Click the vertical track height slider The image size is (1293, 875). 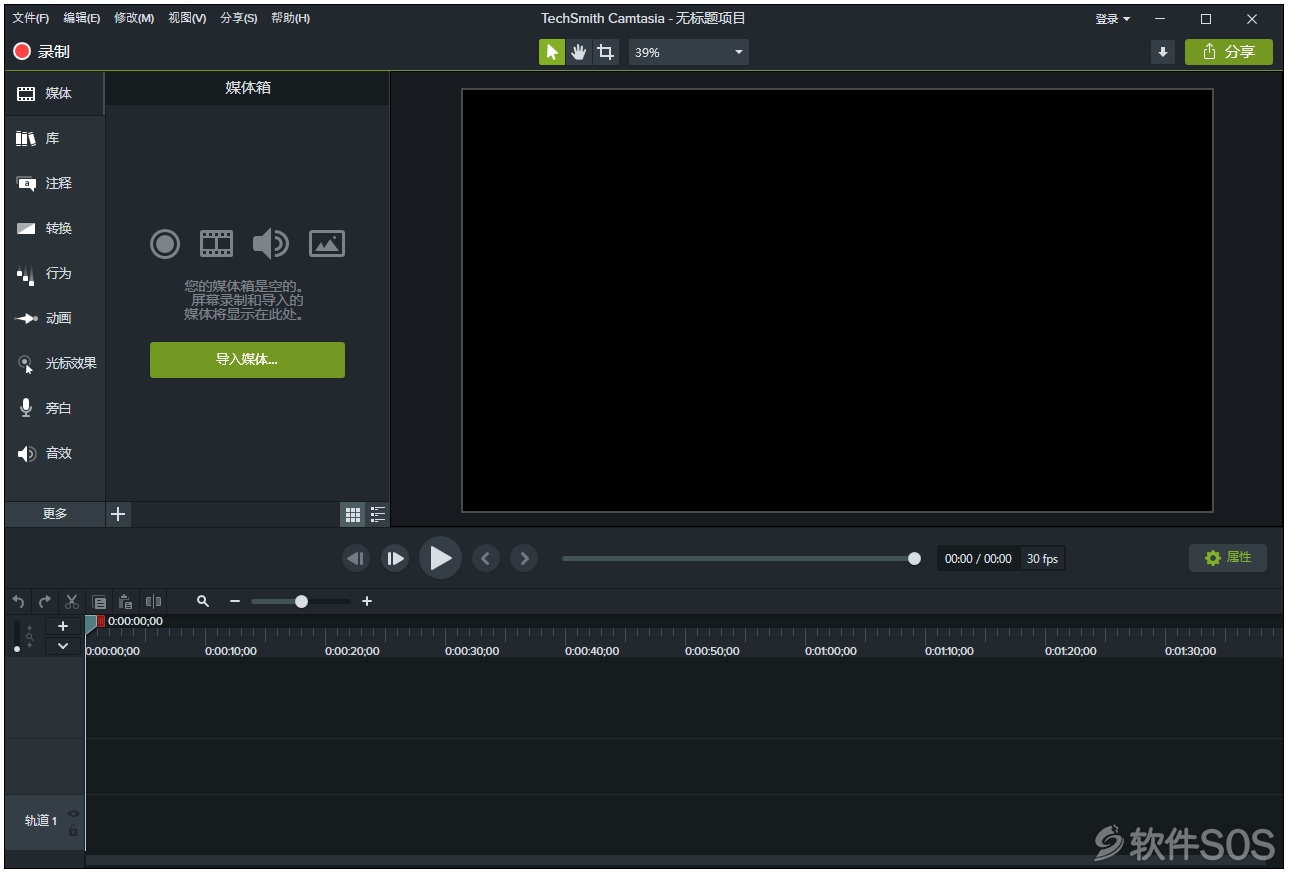16,637
